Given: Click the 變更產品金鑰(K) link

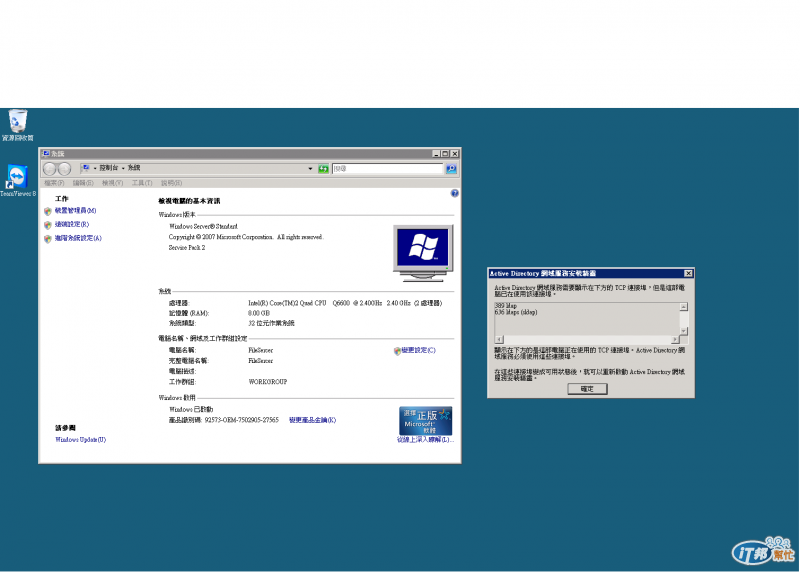Looking at the screenshot, I should point(312,420).
